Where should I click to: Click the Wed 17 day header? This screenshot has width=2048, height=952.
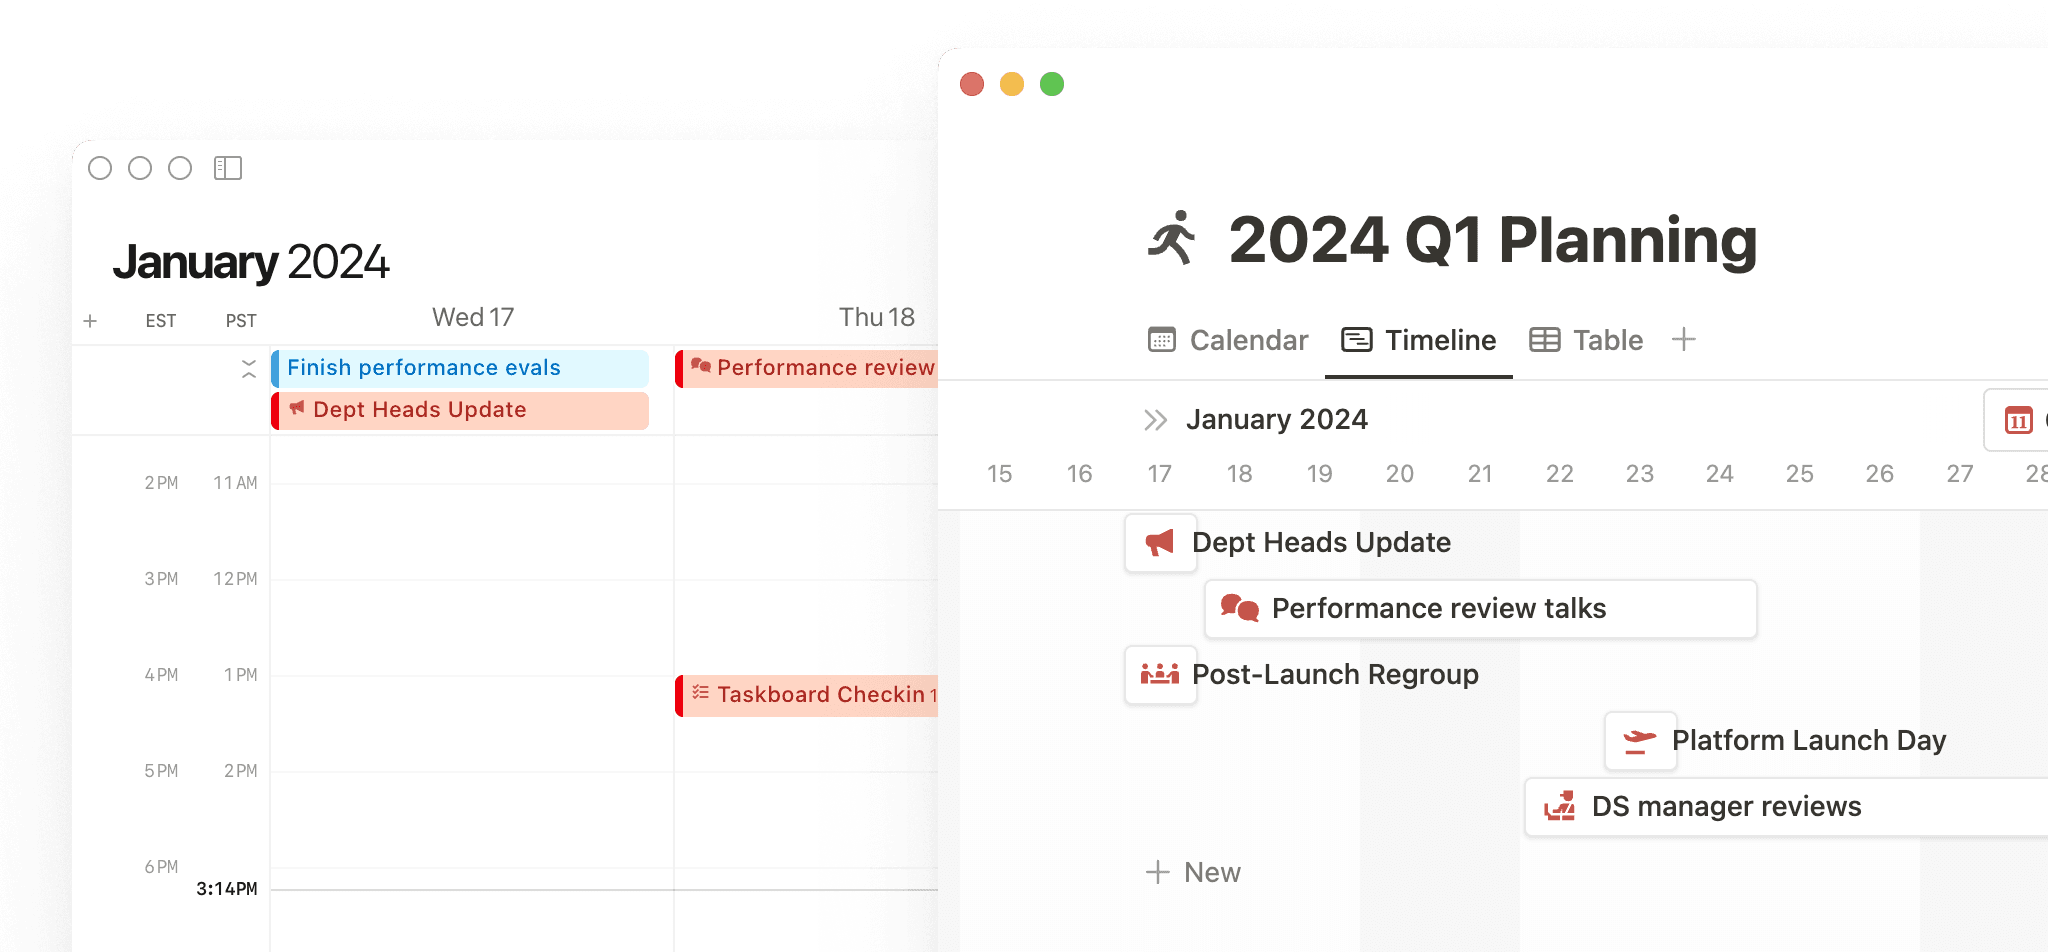pyautogui.click(x=472, y=317)
